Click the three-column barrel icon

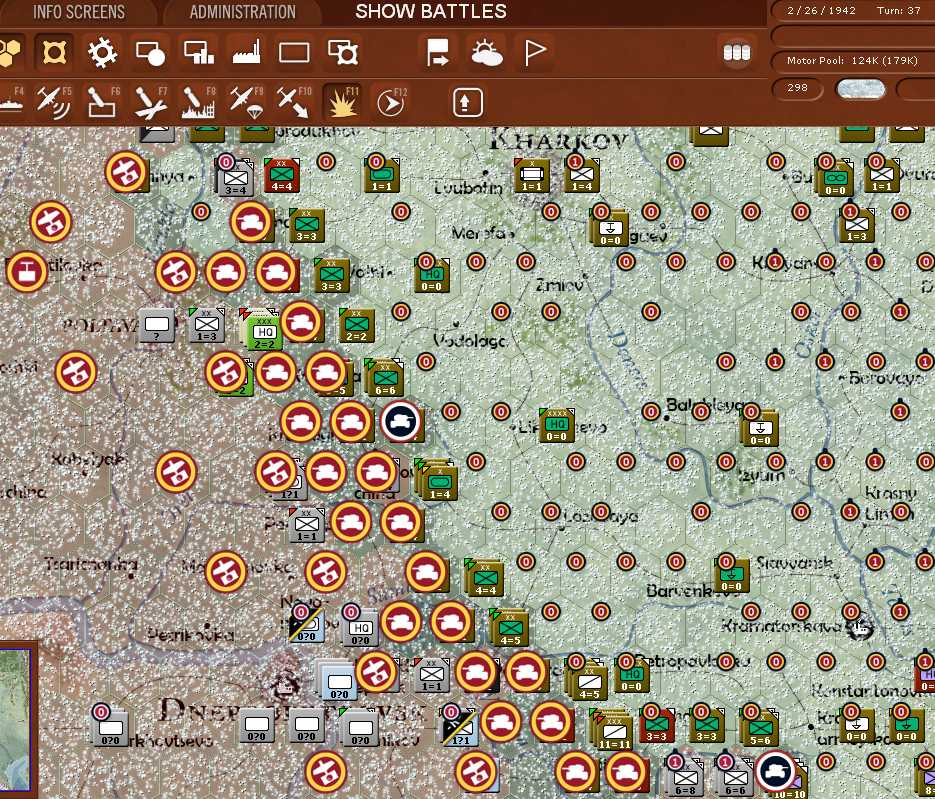pos(737,52)
